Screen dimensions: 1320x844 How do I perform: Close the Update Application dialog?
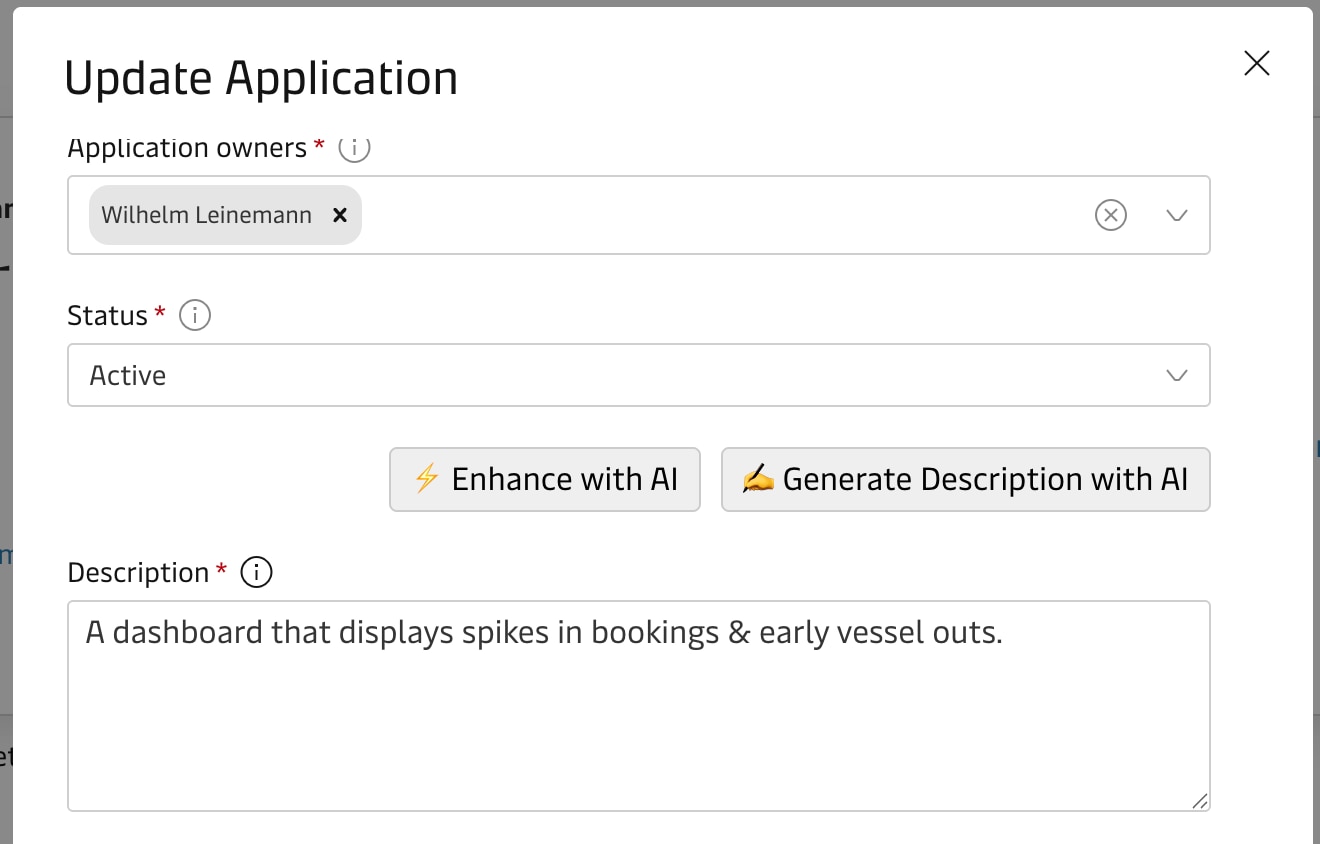[1256, 64]
